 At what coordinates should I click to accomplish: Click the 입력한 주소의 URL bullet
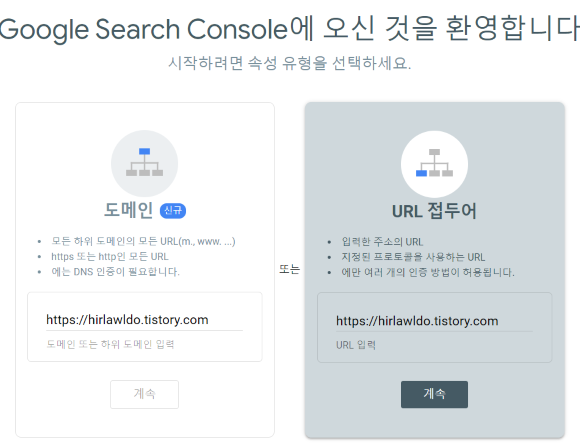coord(382,242)
